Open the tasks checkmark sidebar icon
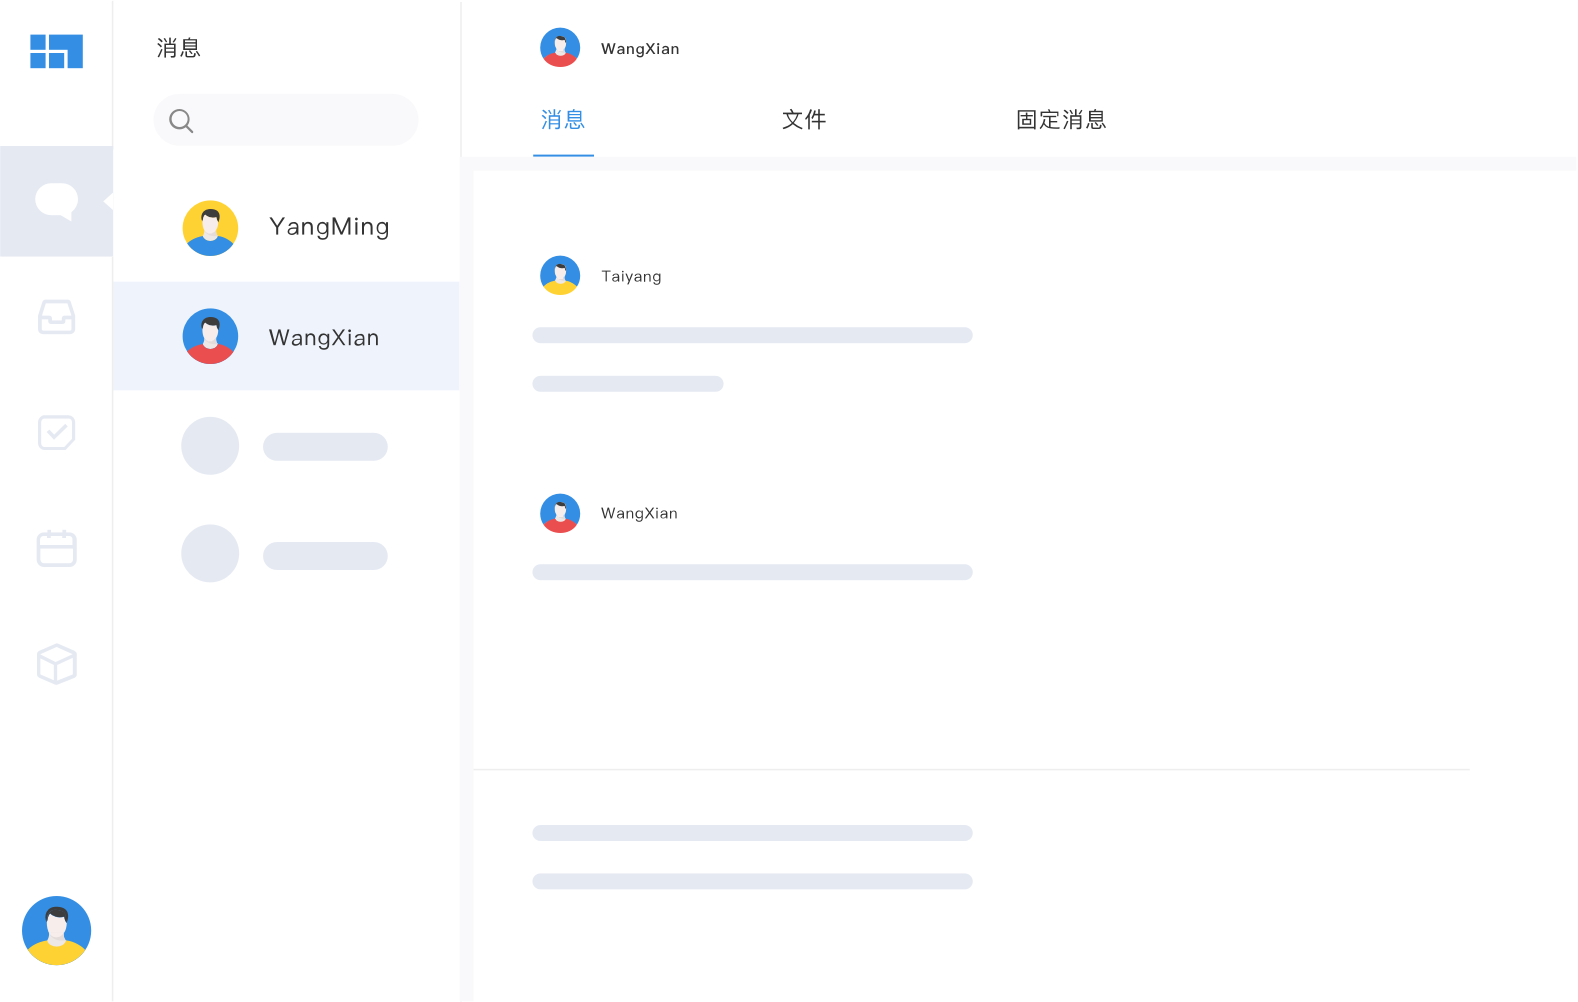The height and width of the screenshot is (1002, 1578). (x=56, y=432)
